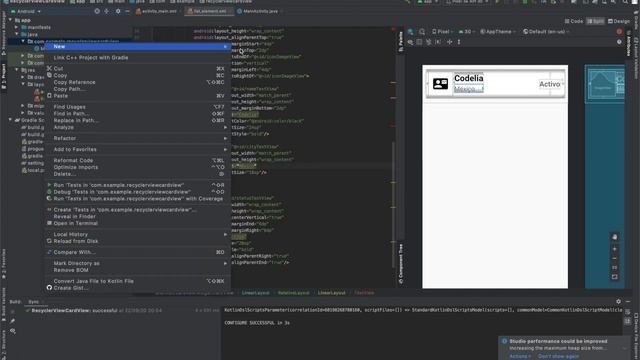This screenshot has height=360, width=640.
Task: Choose Paste from the context menu
Action: 138,96
